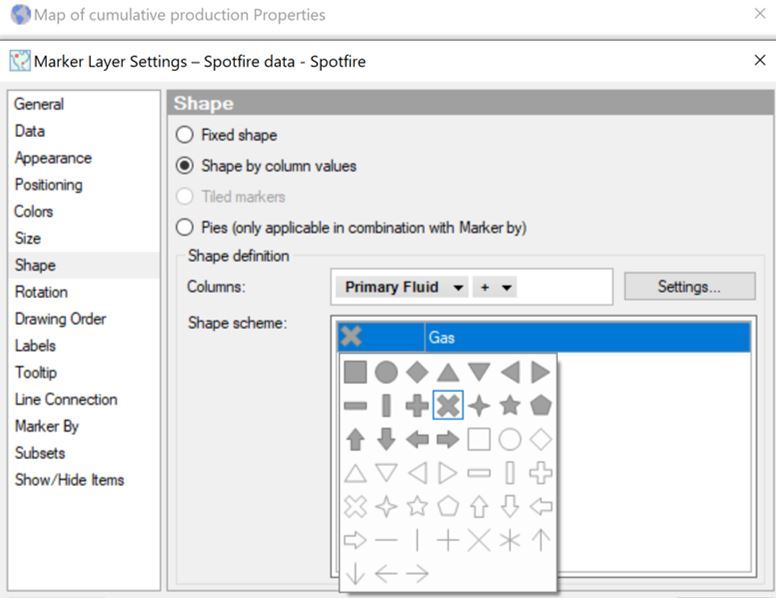Choose the asterisk marker shape

point(510,540)
